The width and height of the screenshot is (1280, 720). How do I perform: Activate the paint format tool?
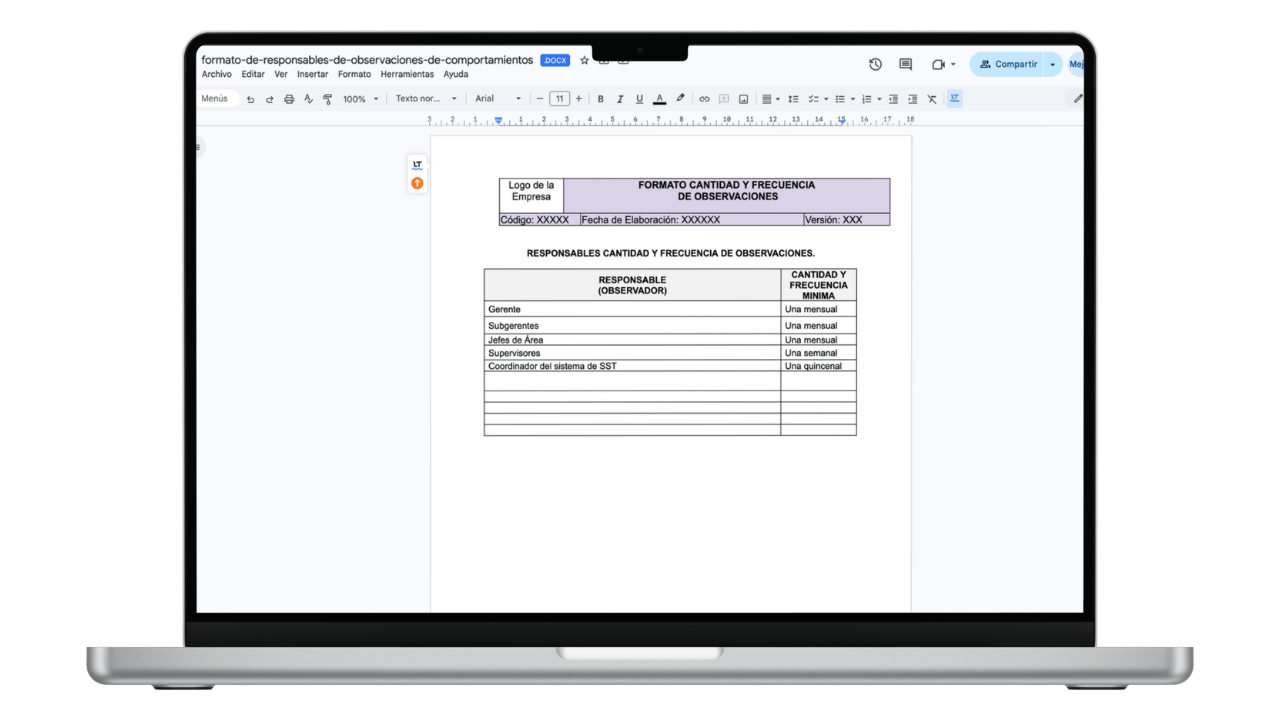(x=327, y=99)
